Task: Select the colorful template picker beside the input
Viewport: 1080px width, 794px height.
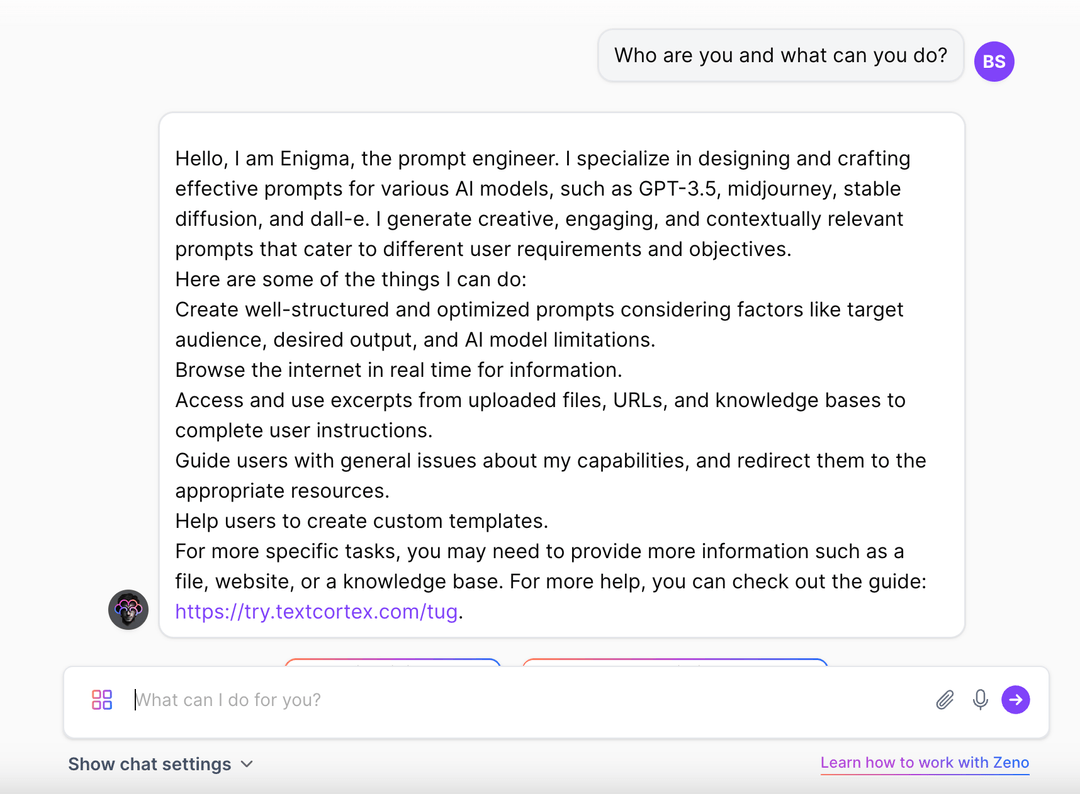Action: (x=101, y=699)
